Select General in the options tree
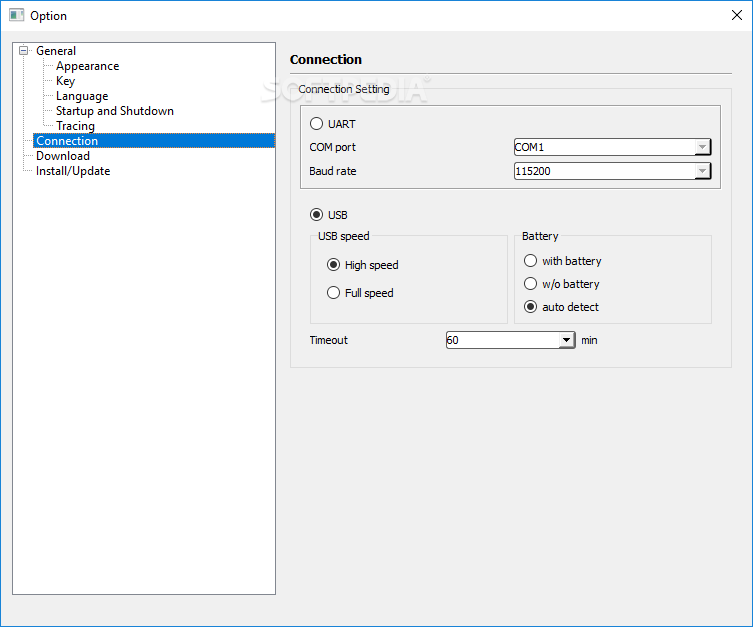753x627 pixels. [56, 51]
